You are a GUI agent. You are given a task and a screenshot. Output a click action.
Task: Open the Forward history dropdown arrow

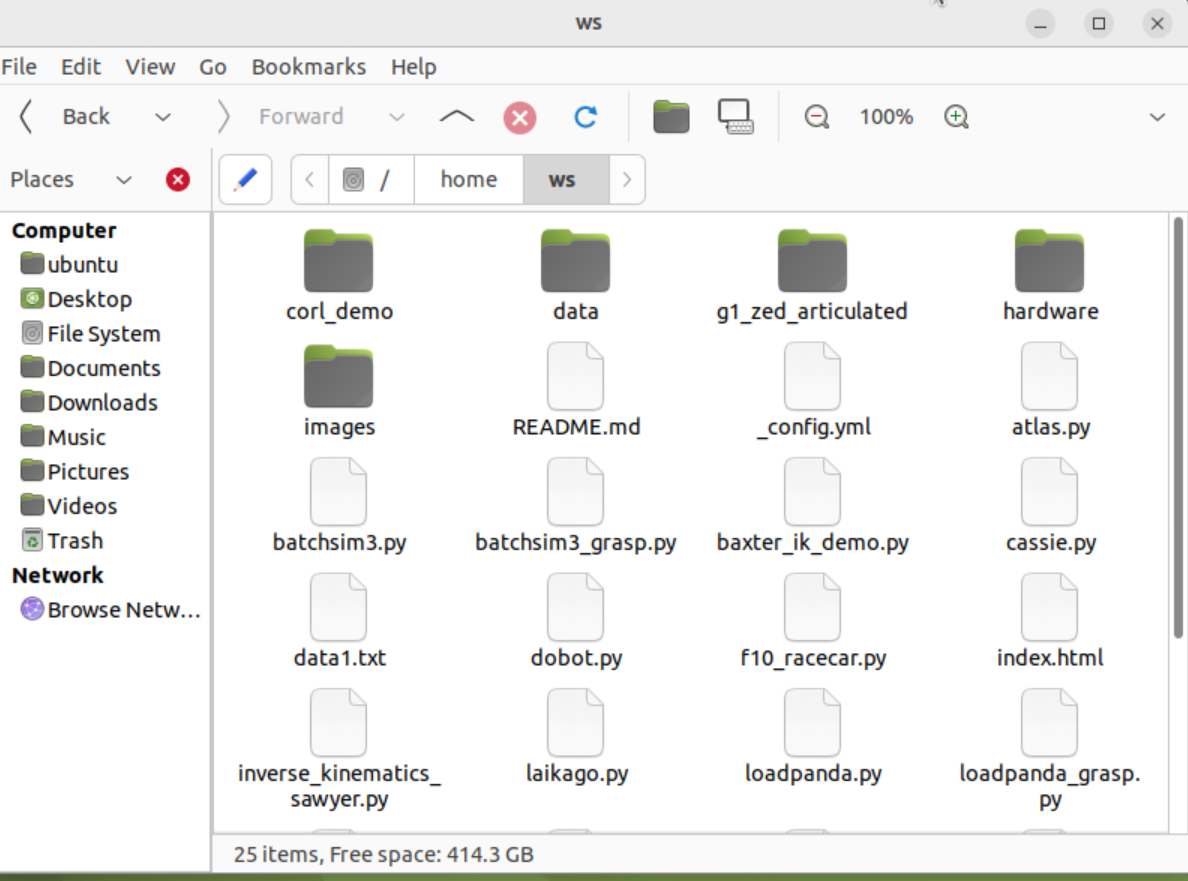(x=396, y=117)
